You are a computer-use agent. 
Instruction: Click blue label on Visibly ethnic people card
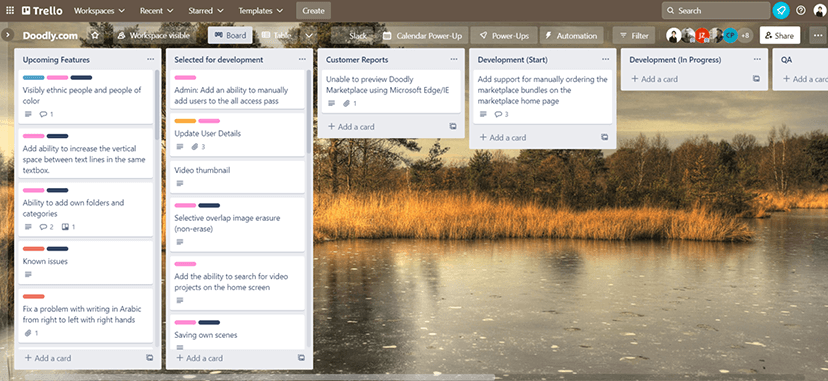click(33, 78)
